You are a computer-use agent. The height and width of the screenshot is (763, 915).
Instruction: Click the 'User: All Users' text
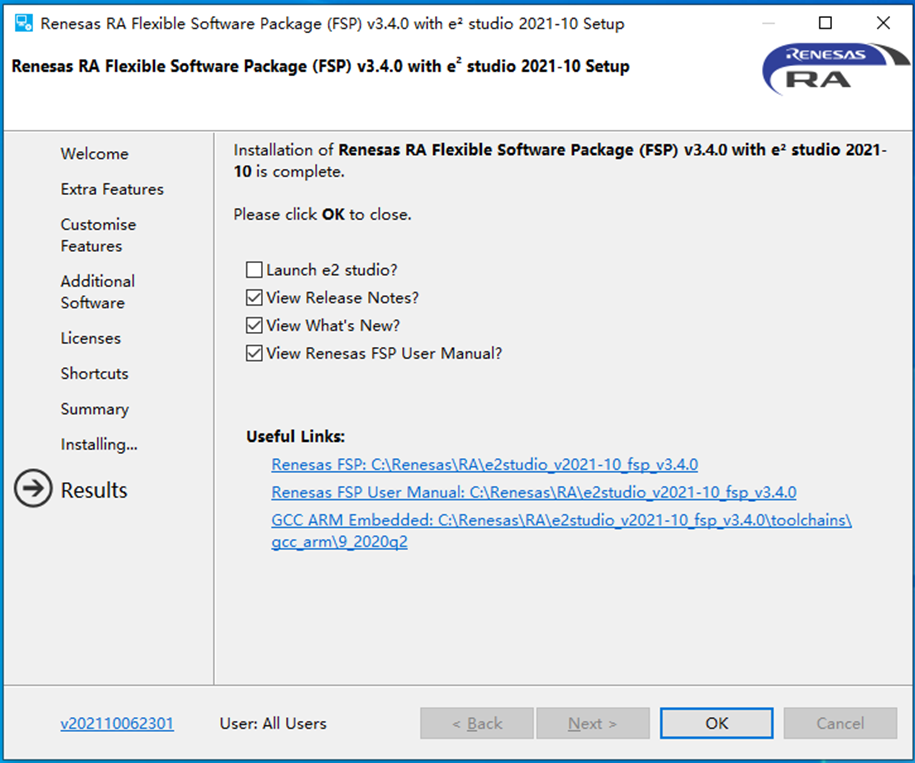(x=273, y=723)
